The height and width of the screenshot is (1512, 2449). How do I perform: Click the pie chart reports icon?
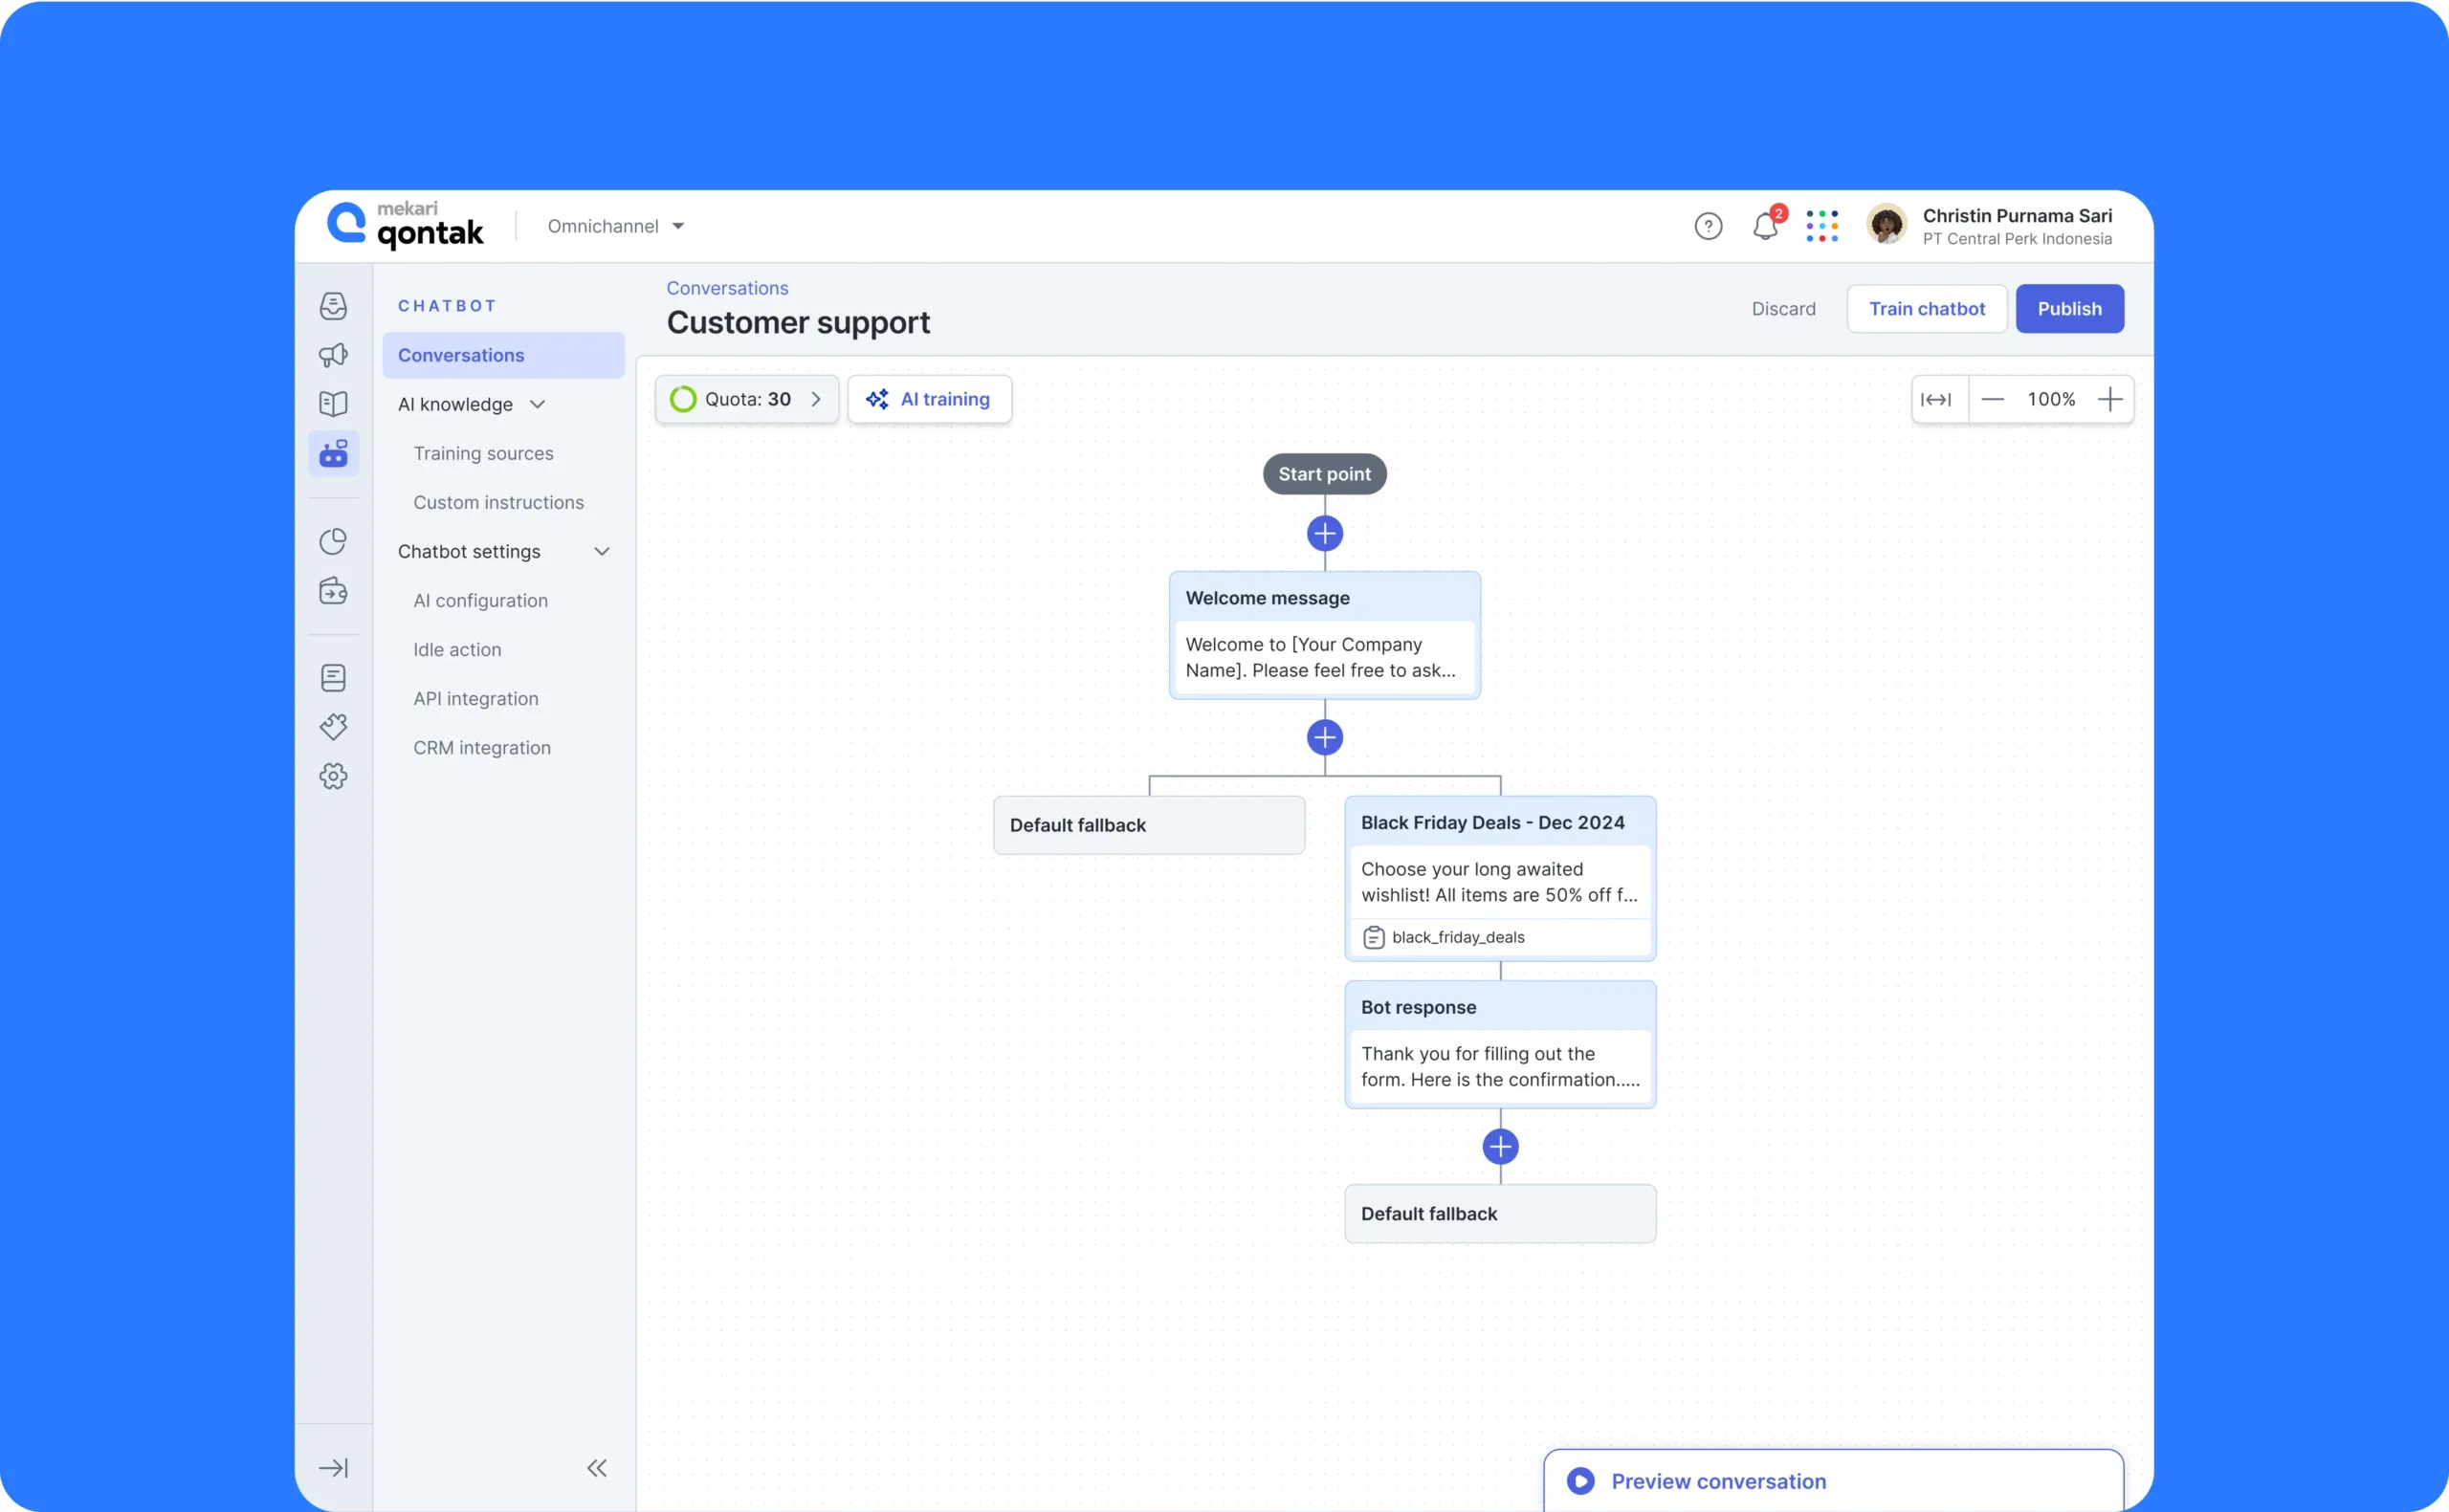click(x=333, y=542)
